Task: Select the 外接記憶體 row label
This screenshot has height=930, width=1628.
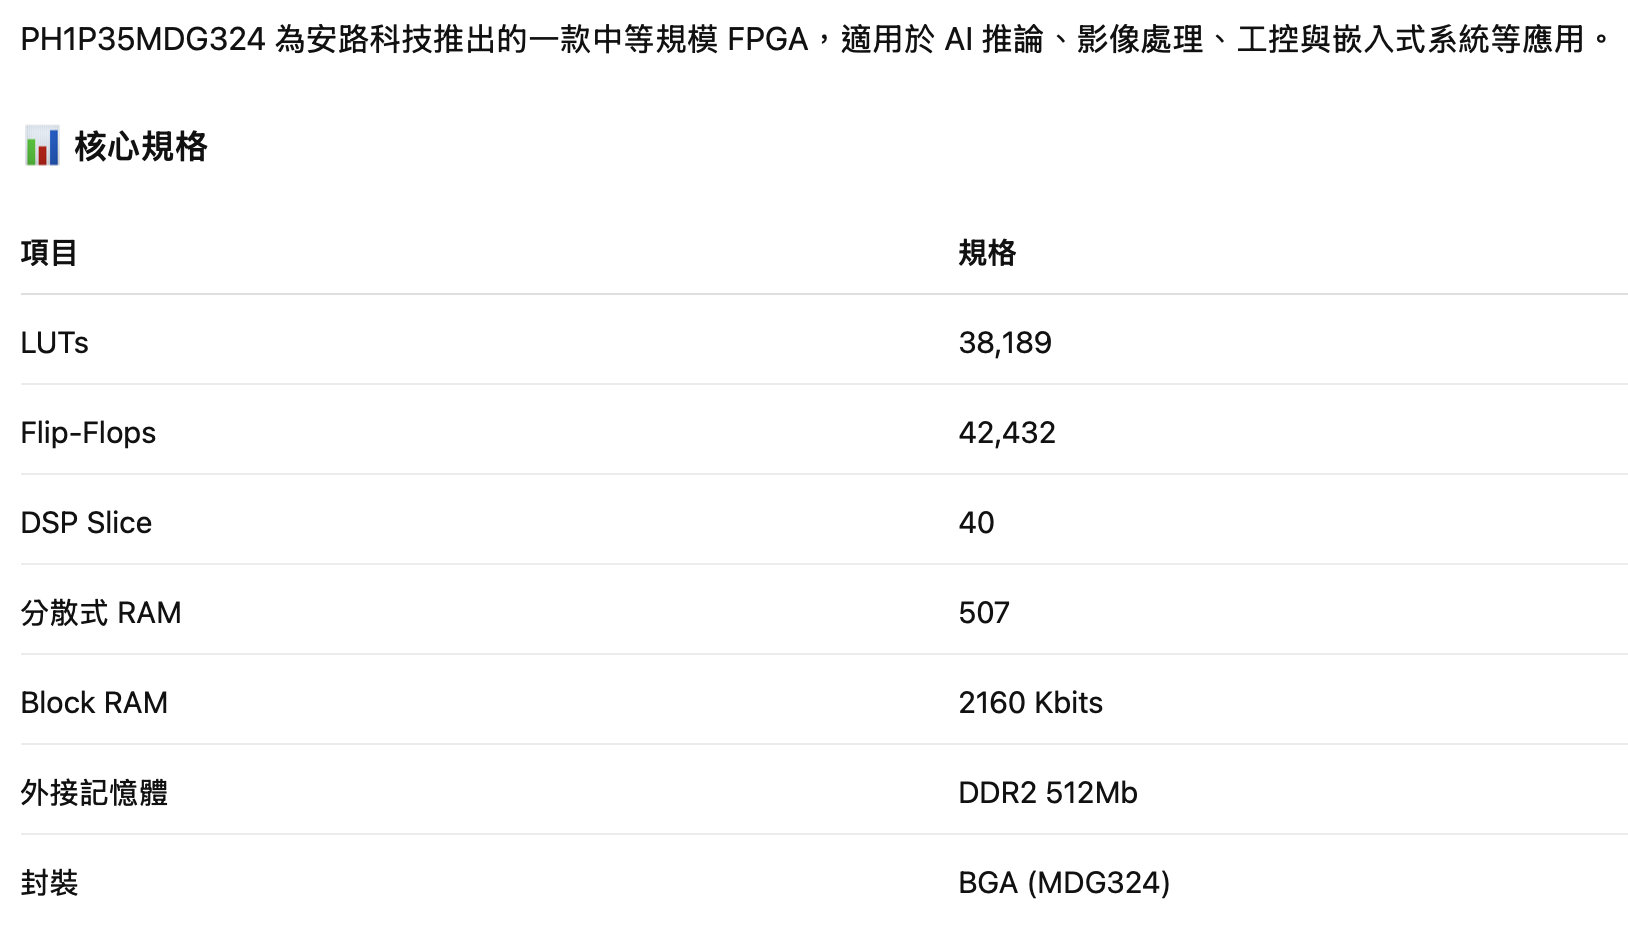Action: pyautogui.click(x=94, y=793)
